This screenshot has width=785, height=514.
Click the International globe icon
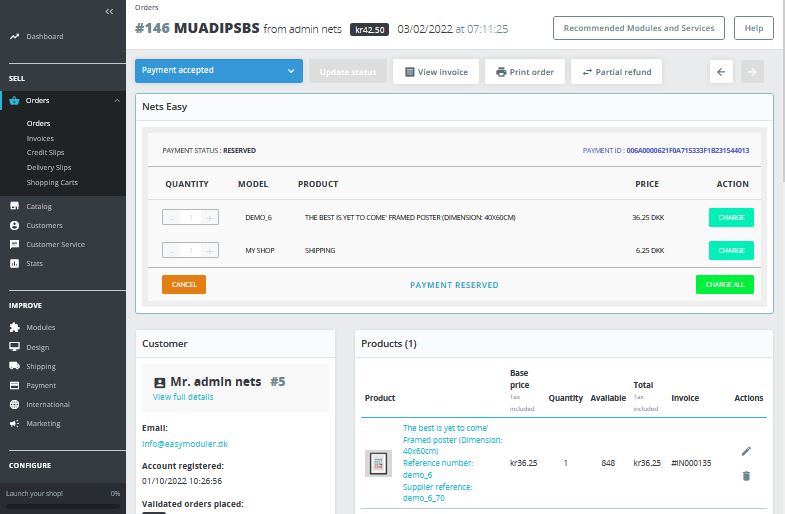(x=15, y=404)
